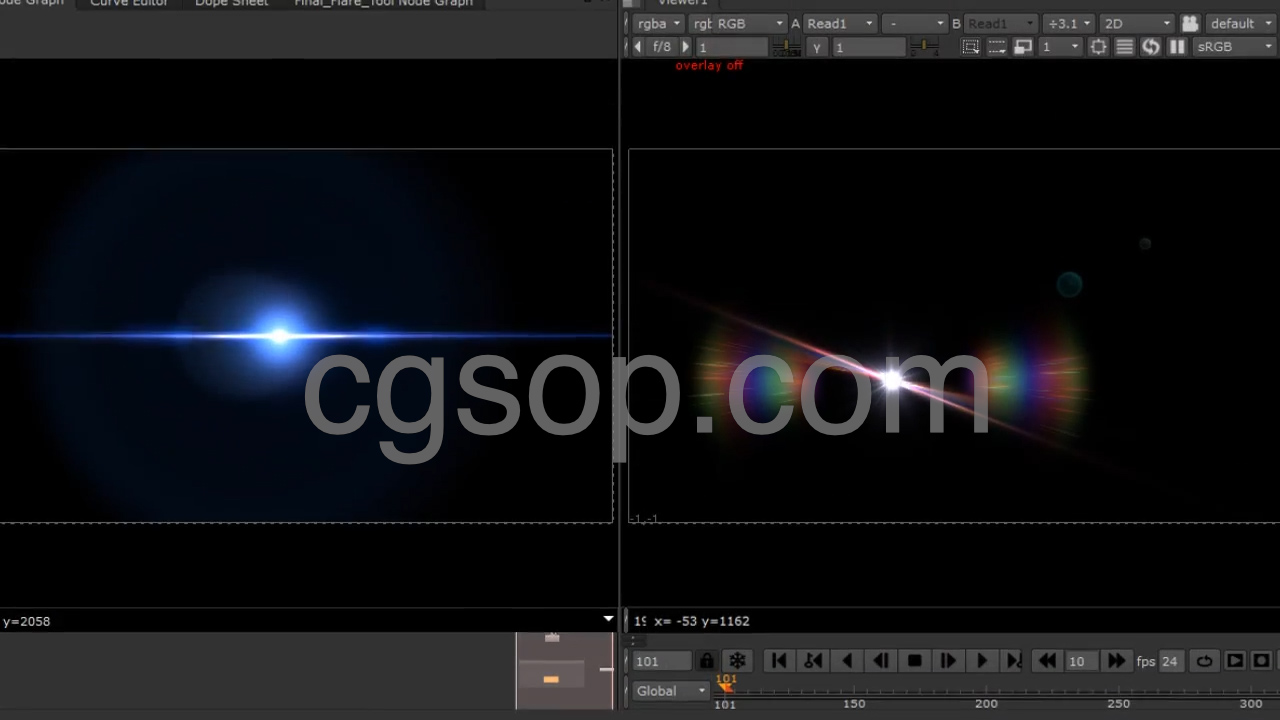Screen dimensions: 1280x720
Task: Adjust the viewer gamma slider
Action: (924, 47)
